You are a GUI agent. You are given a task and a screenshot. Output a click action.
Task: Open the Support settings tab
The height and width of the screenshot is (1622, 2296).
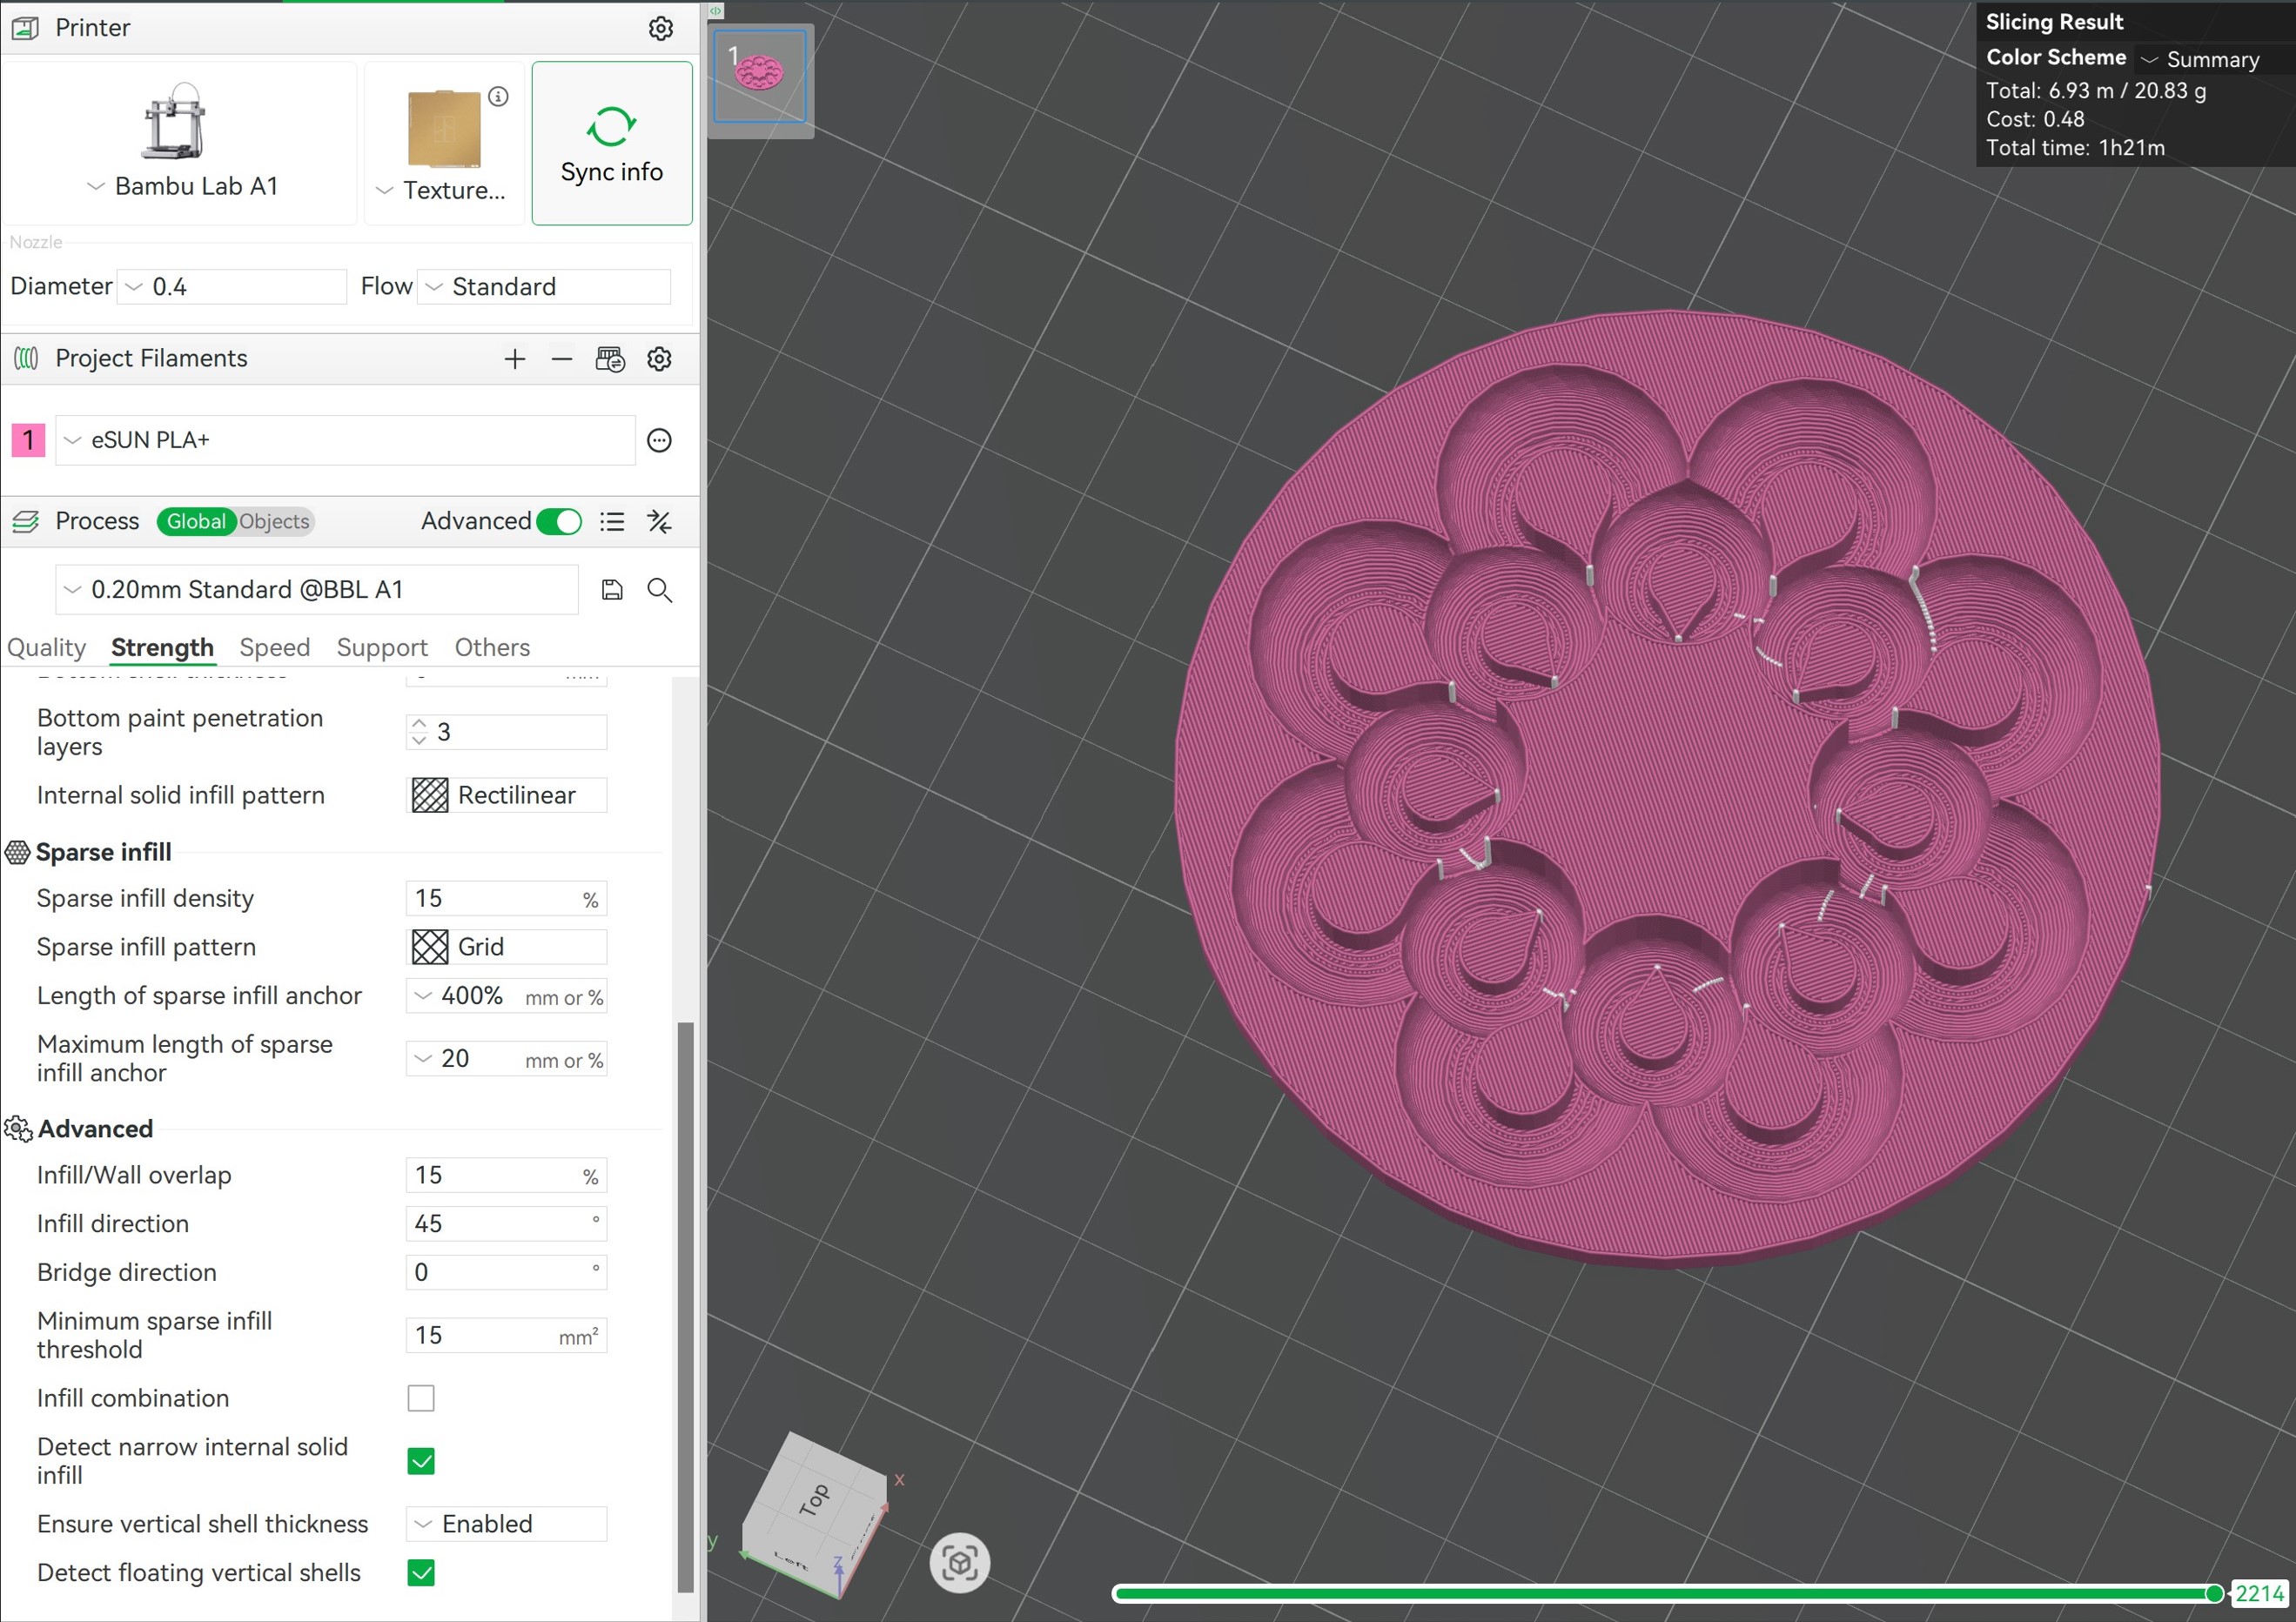coord(382,648)
